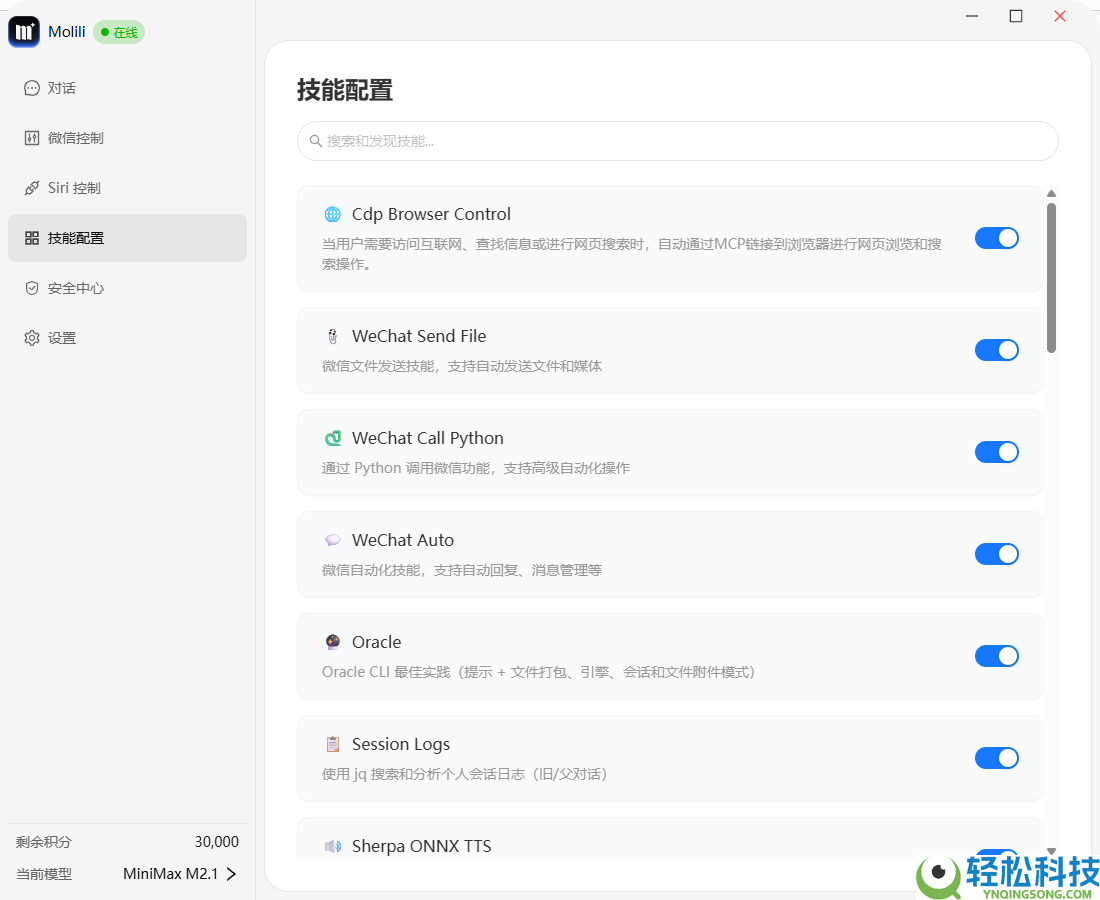Viewport: 1100px width, 900px height.
Task: Toggle the Session Logs skill off
Action: 996,758
